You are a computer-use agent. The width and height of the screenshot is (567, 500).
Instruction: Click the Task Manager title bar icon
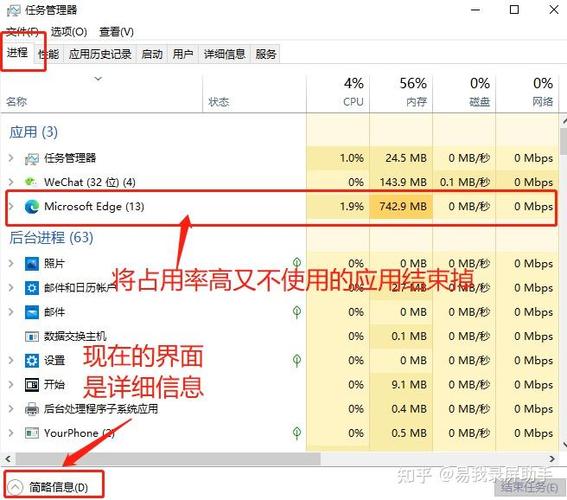pos(13,10)
